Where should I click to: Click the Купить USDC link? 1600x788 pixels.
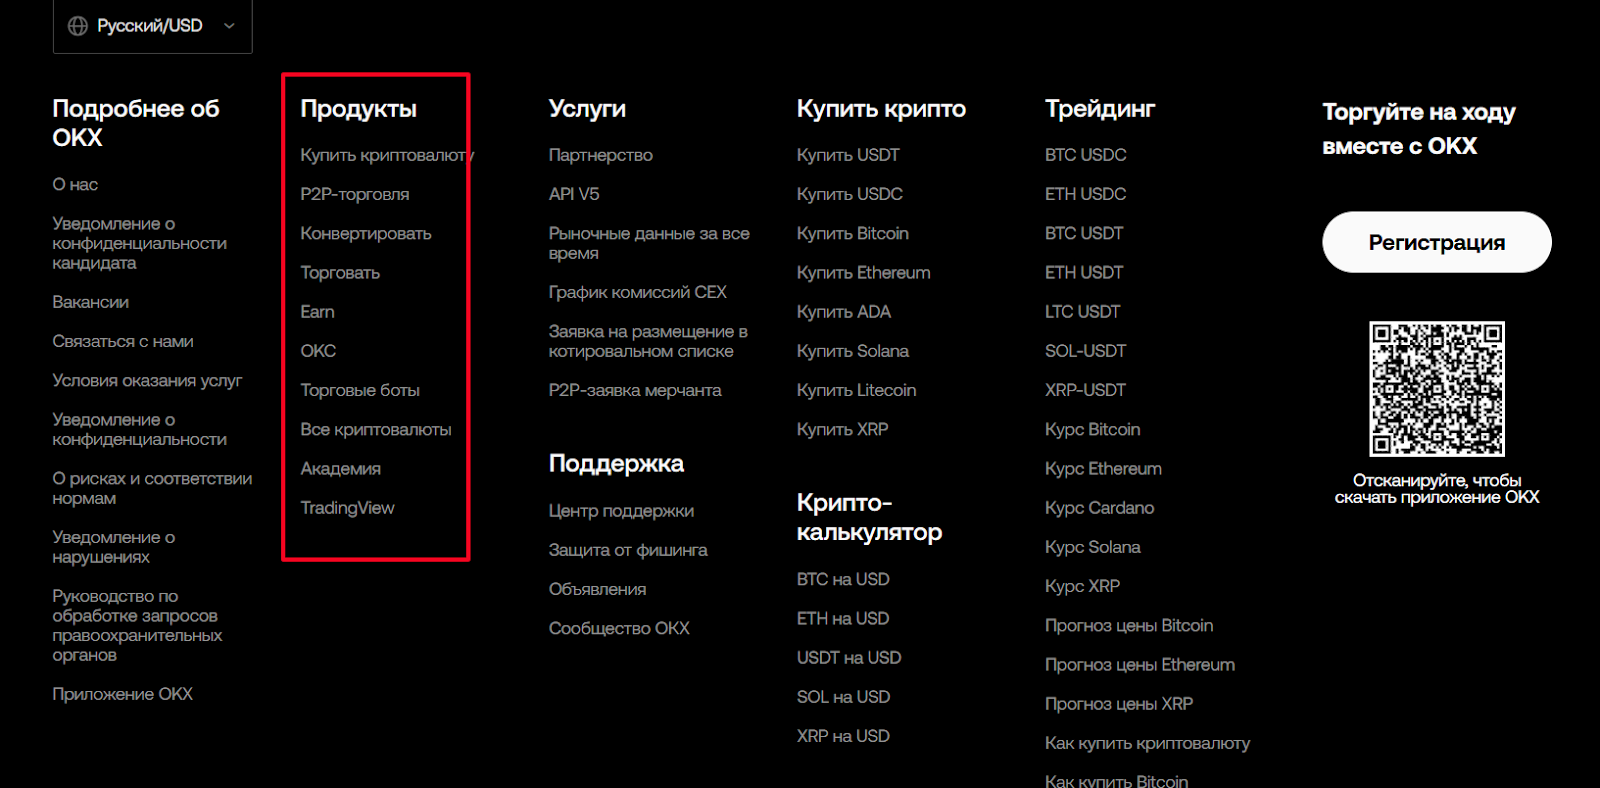849,194
